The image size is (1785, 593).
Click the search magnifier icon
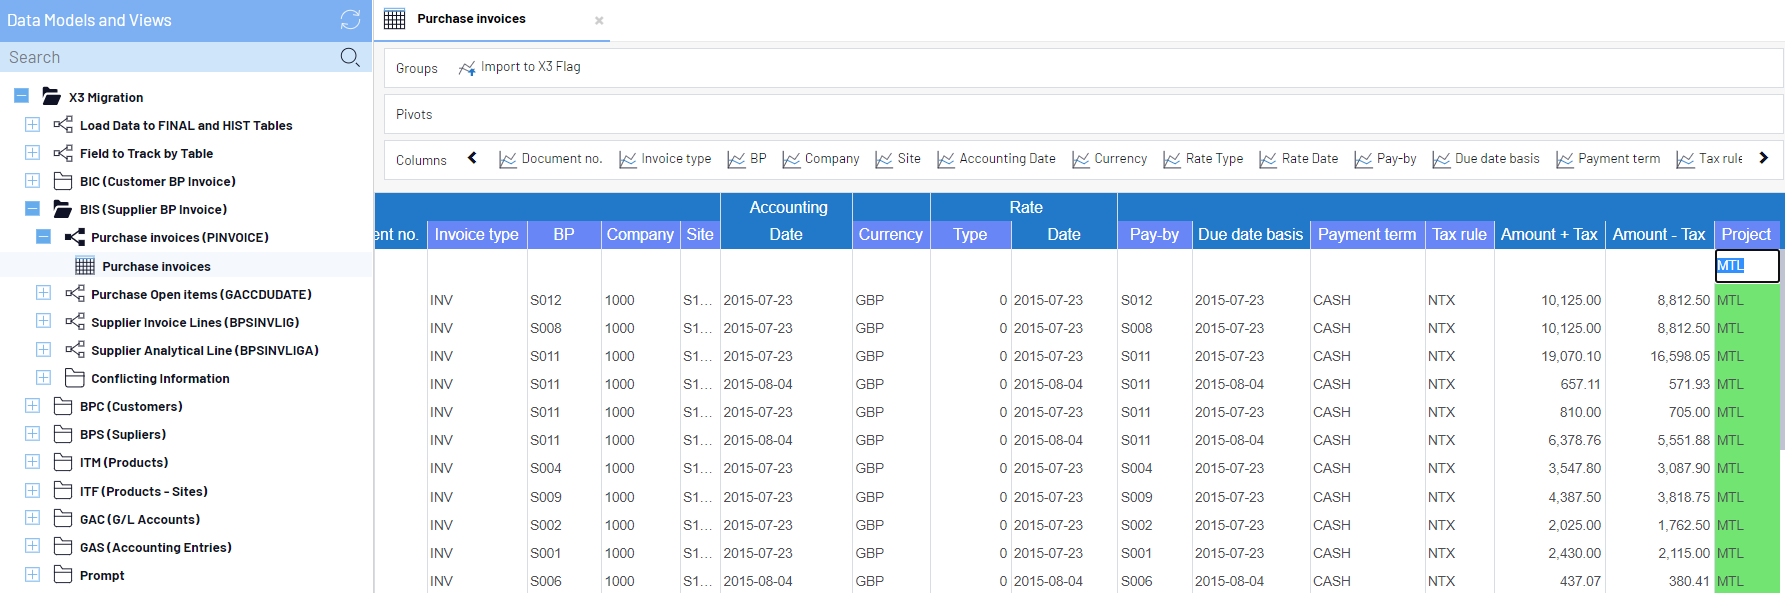(x=350, y=57)
